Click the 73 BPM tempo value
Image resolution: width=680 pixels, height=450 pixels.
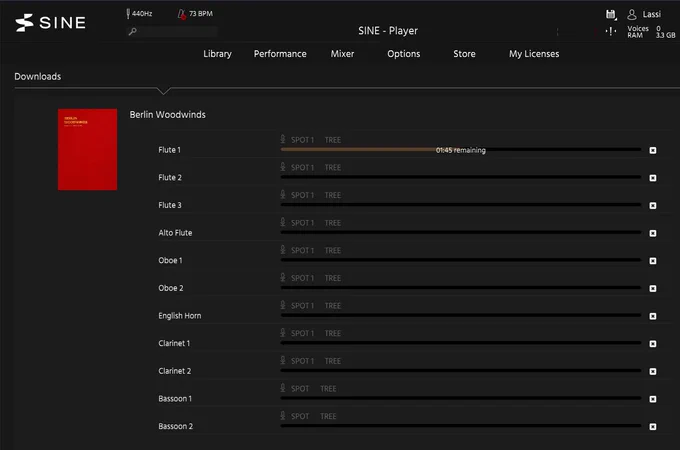pyautogui.click(x=201, y=14)
